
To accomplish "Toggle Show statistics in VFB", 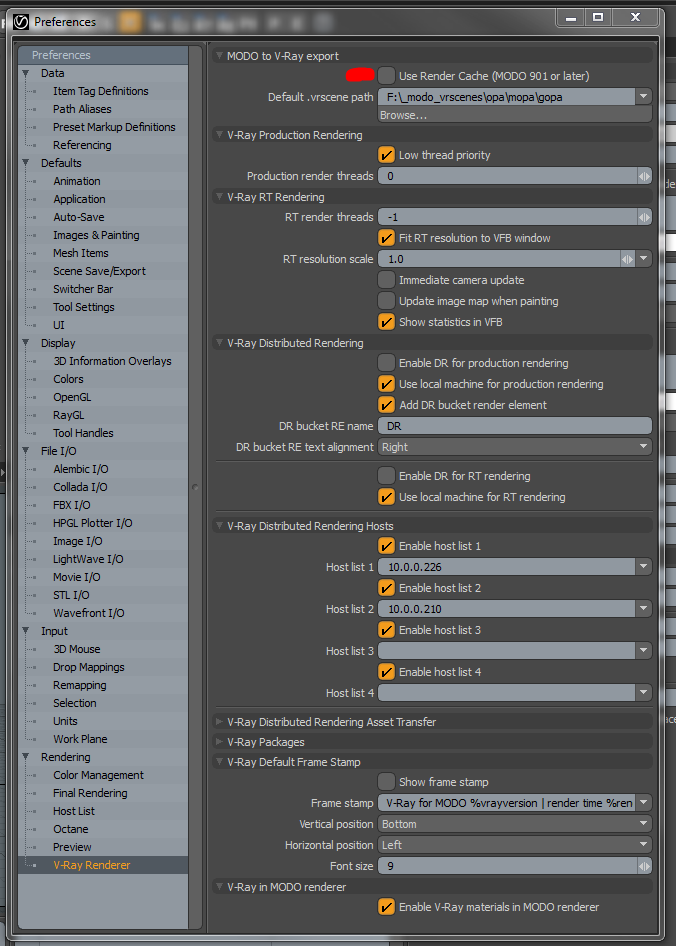I will (386, 322).
